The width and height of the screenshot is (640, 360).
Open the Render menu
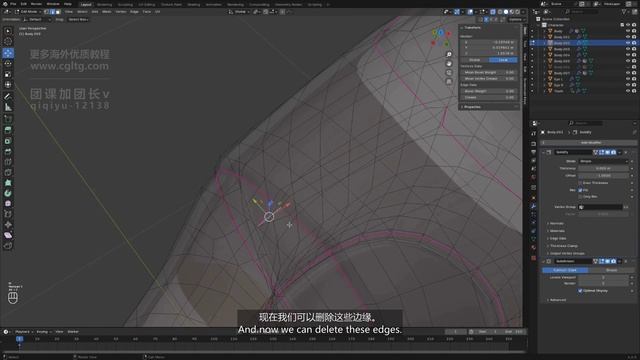point(36,4)
